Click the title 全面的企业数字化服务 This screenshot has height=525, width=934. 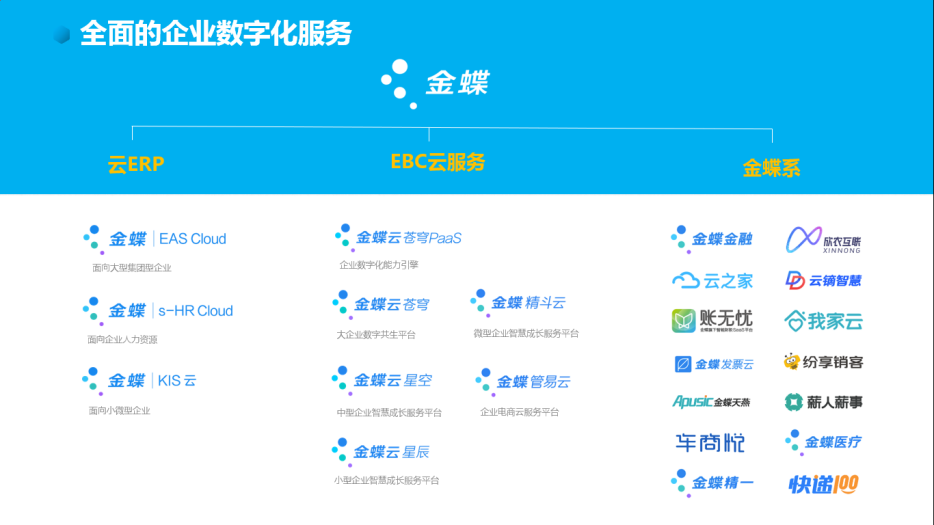[x=216, y=33]
